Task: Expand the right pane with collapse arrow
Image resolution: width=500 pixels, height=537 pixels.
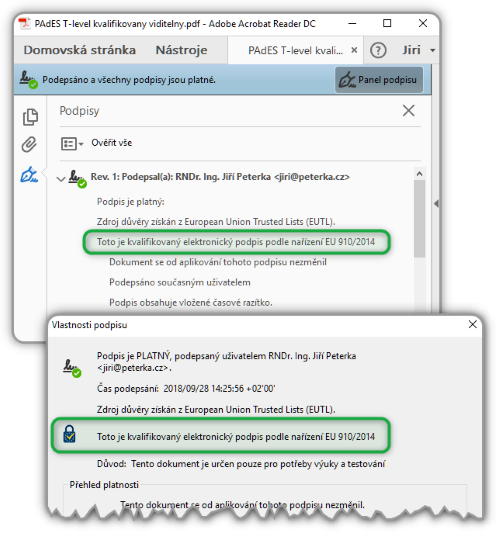Action: pyautogui.click(x=436, y=204)
